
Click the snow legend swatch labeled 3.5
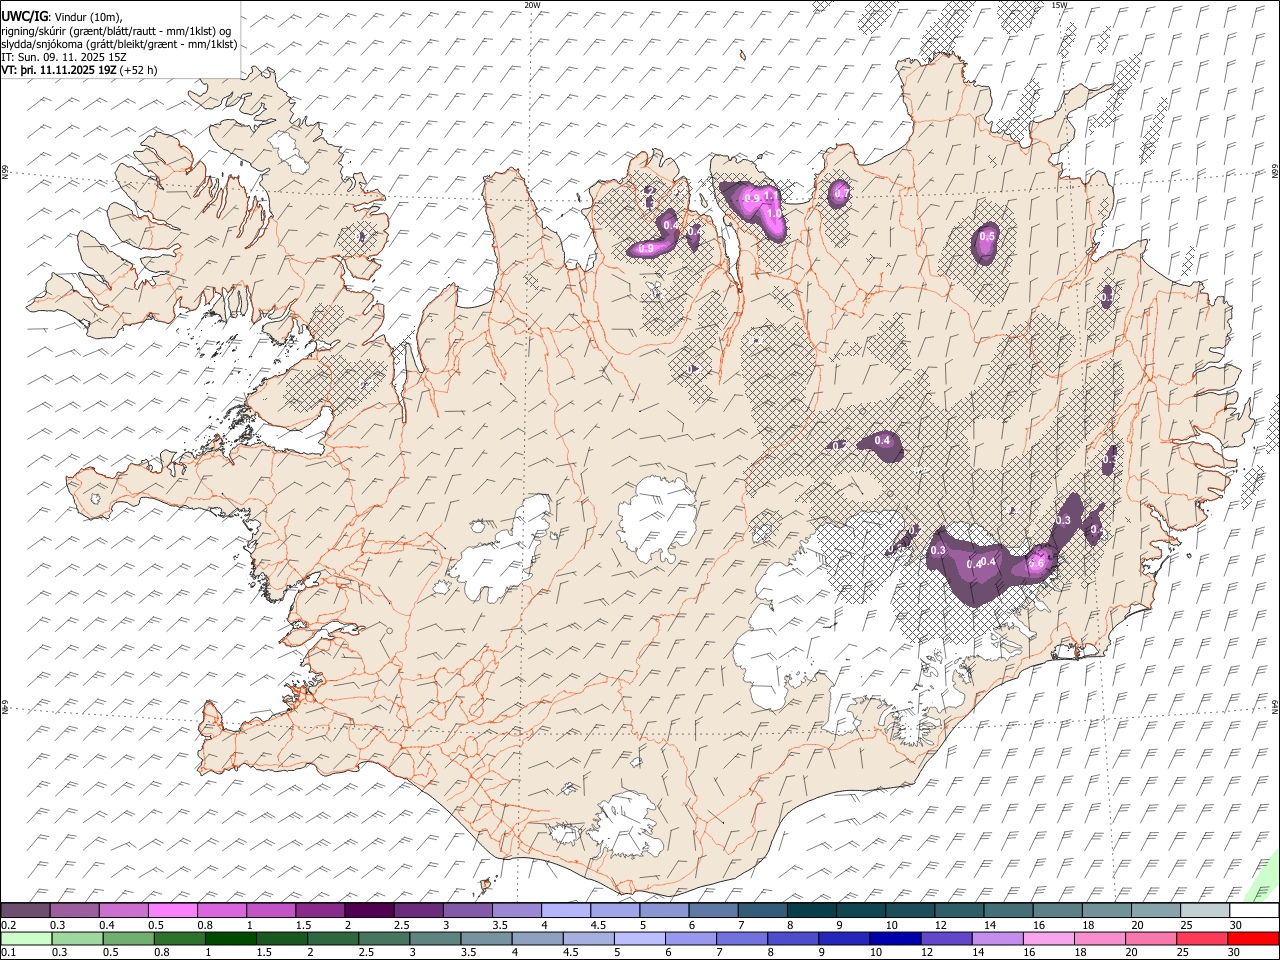(x=517, y=911)
